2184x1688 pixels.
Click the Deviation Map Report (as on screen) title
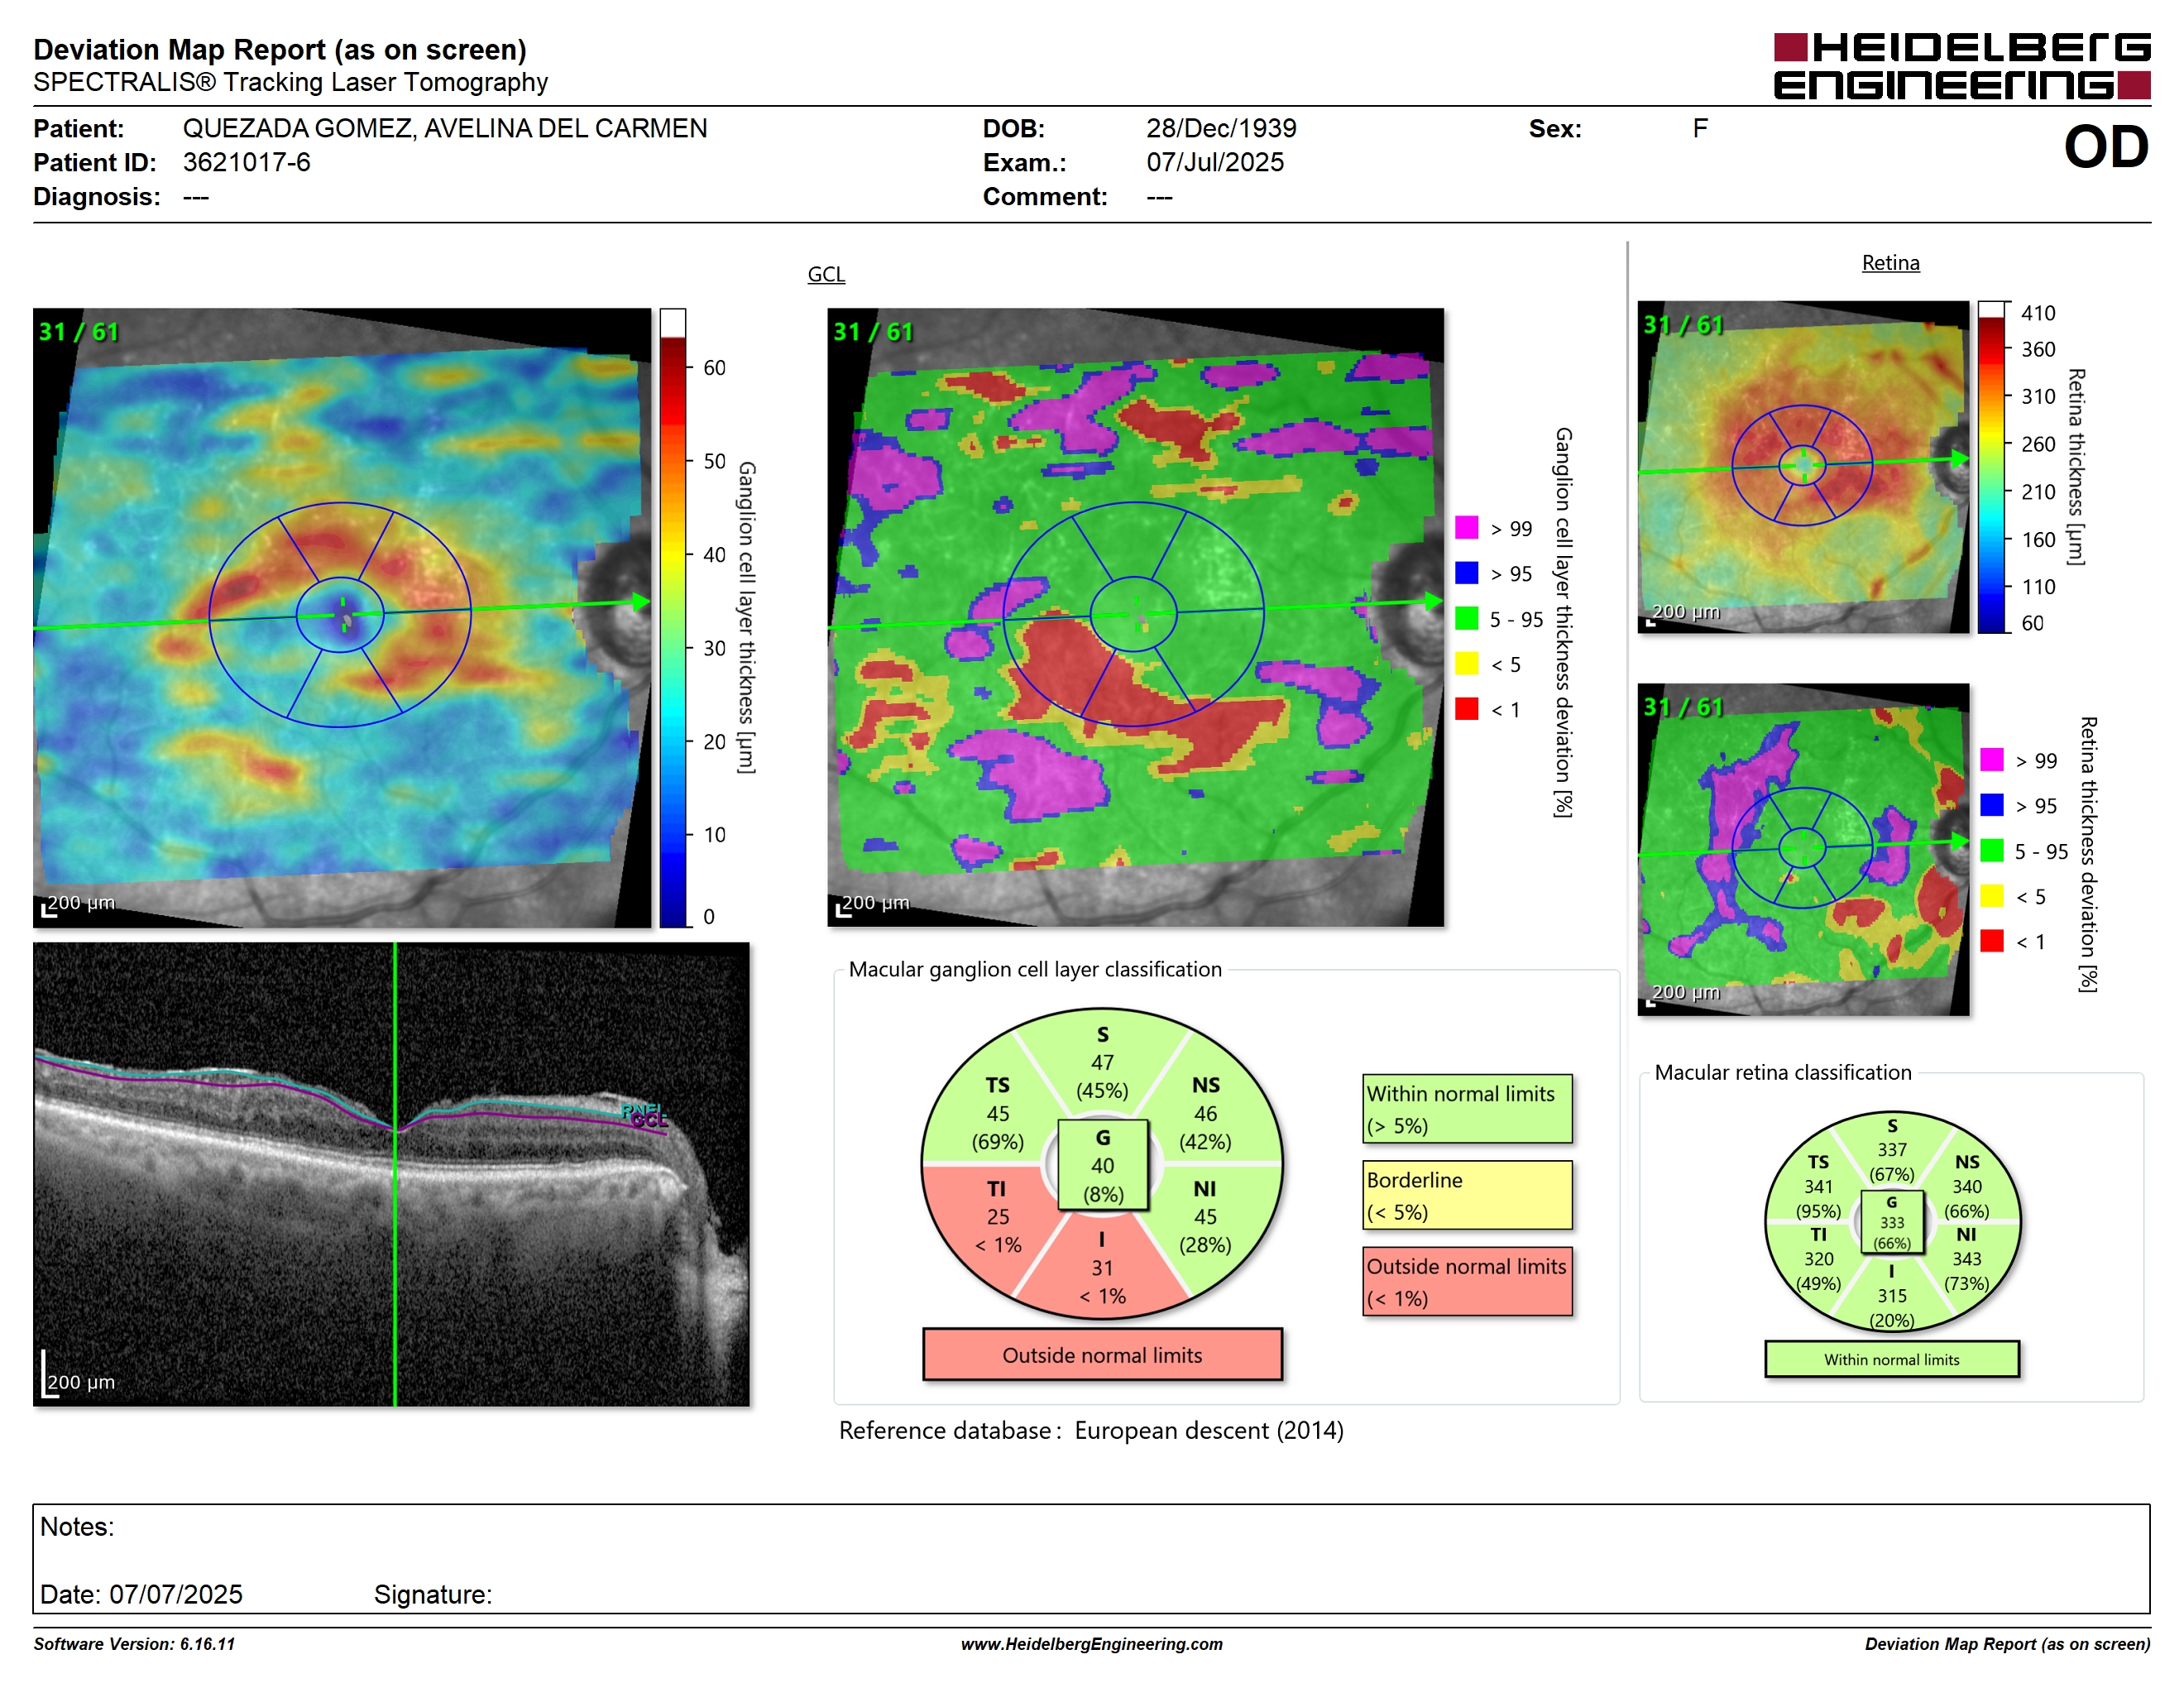280,50
